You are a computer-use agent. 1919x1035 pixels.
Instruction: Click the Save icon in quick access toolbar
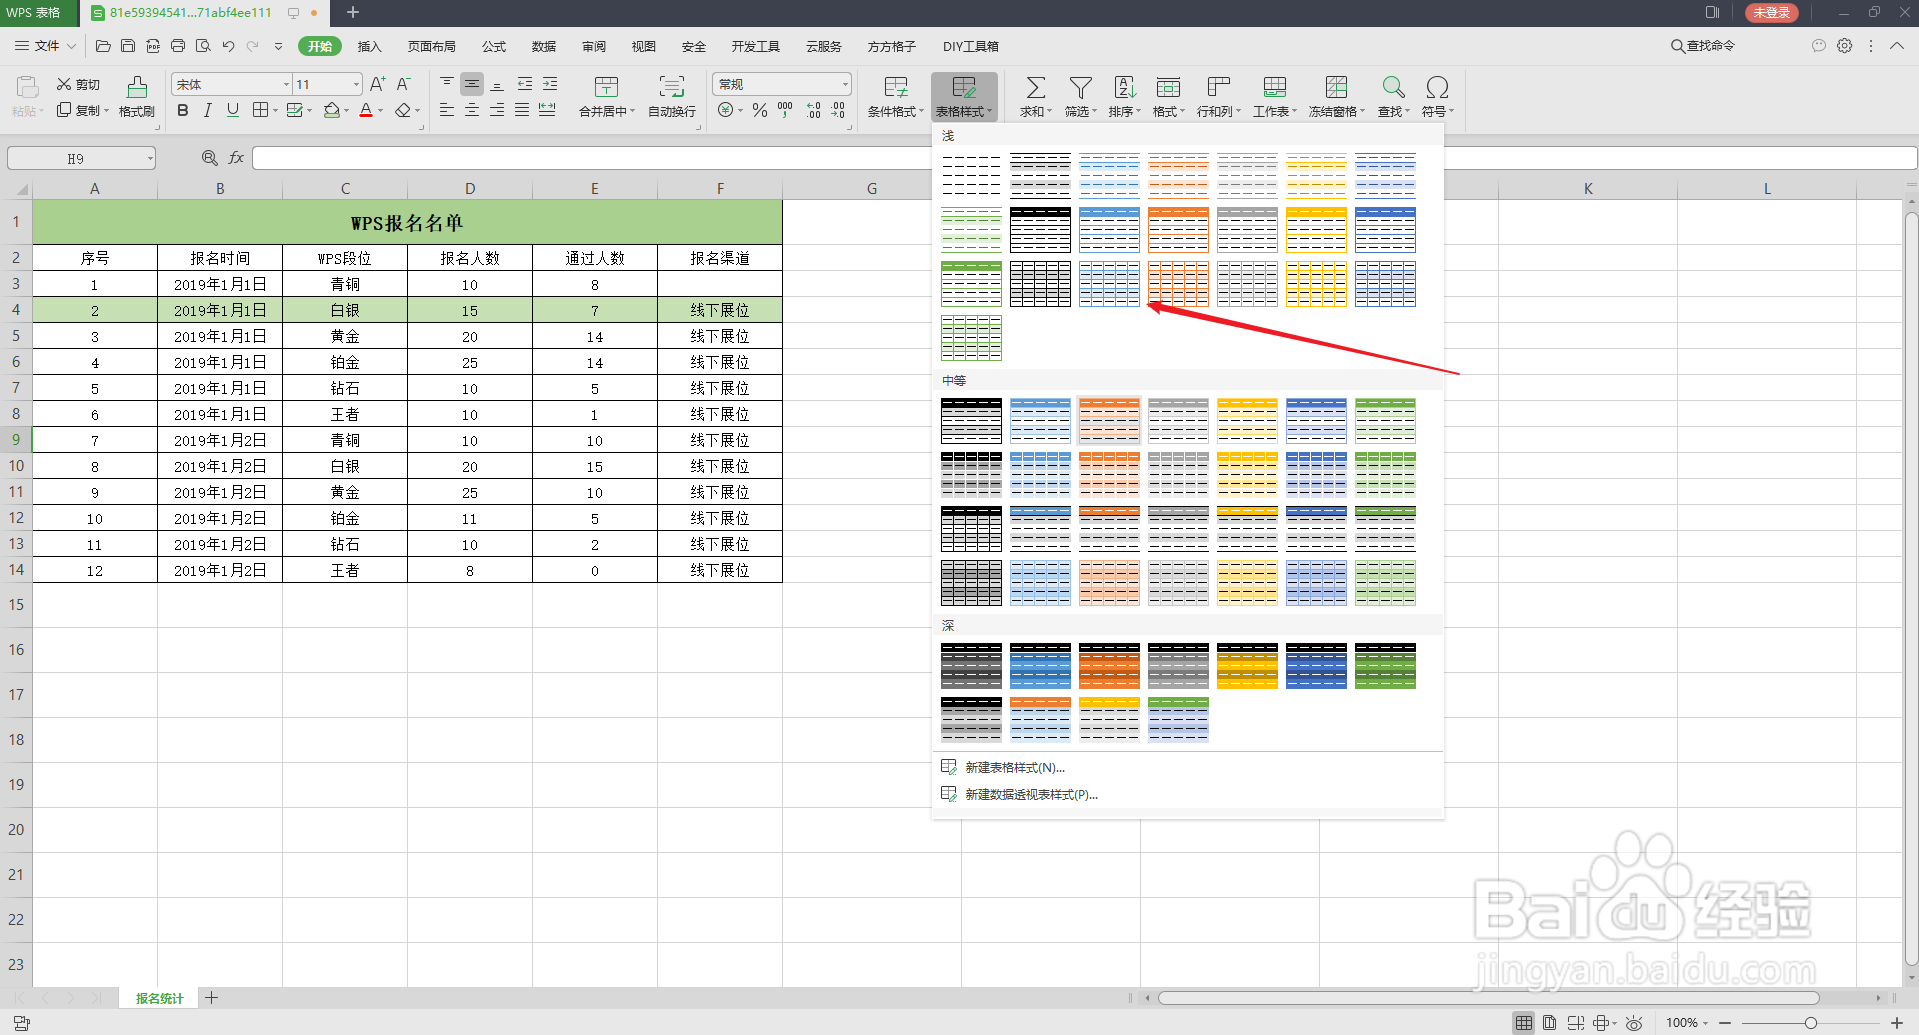pyautogui.click(x=128, y=46)
